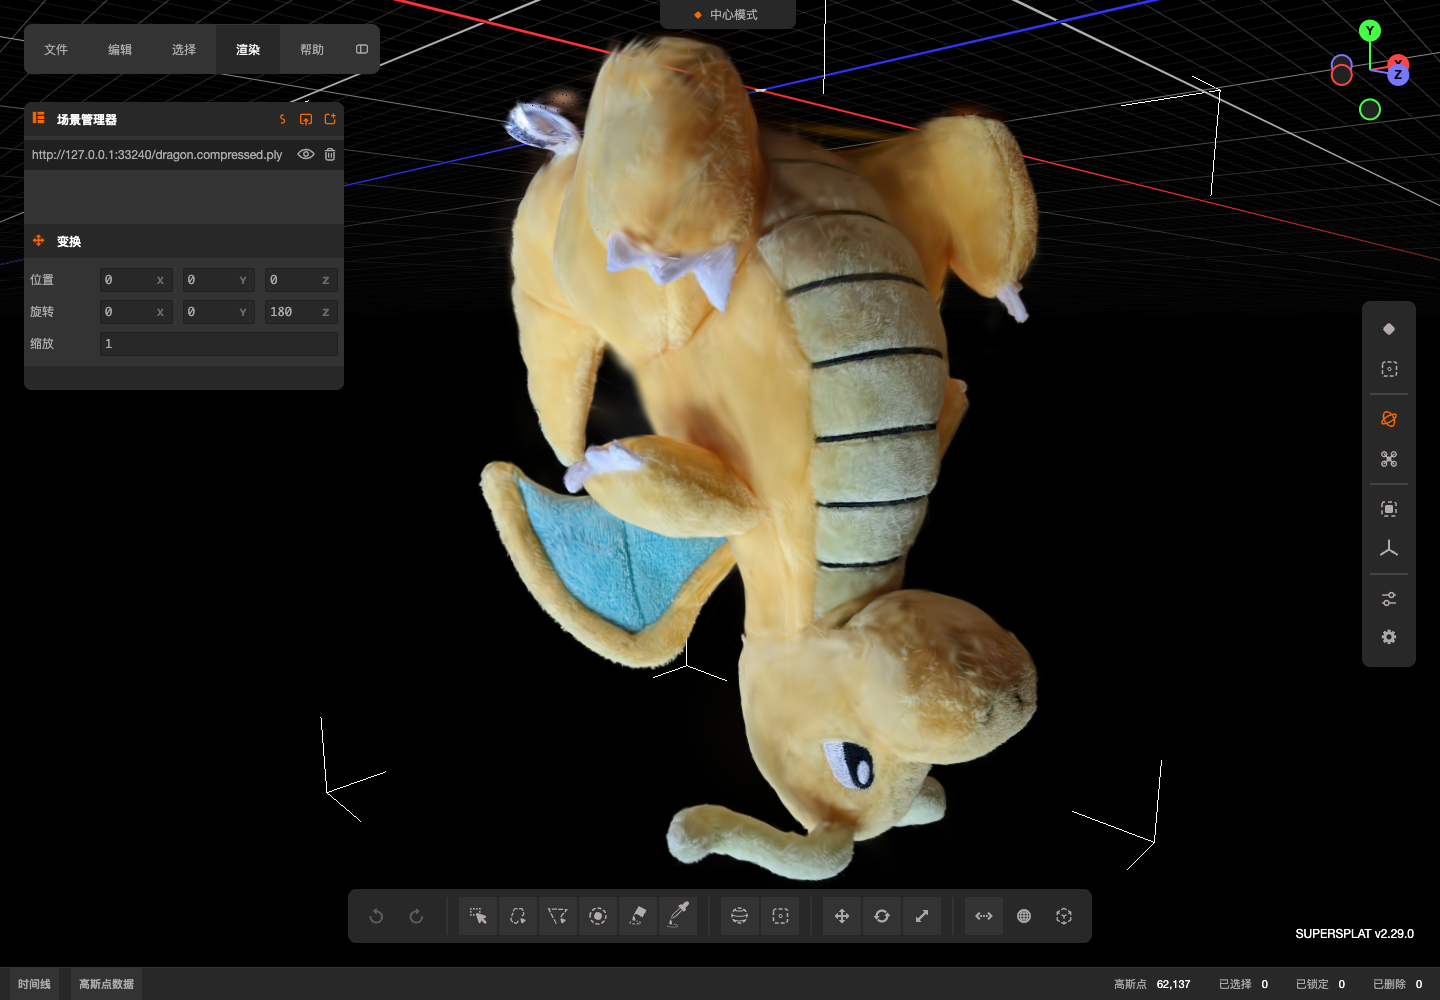Toggle the world coordinate space globe

1024,916
